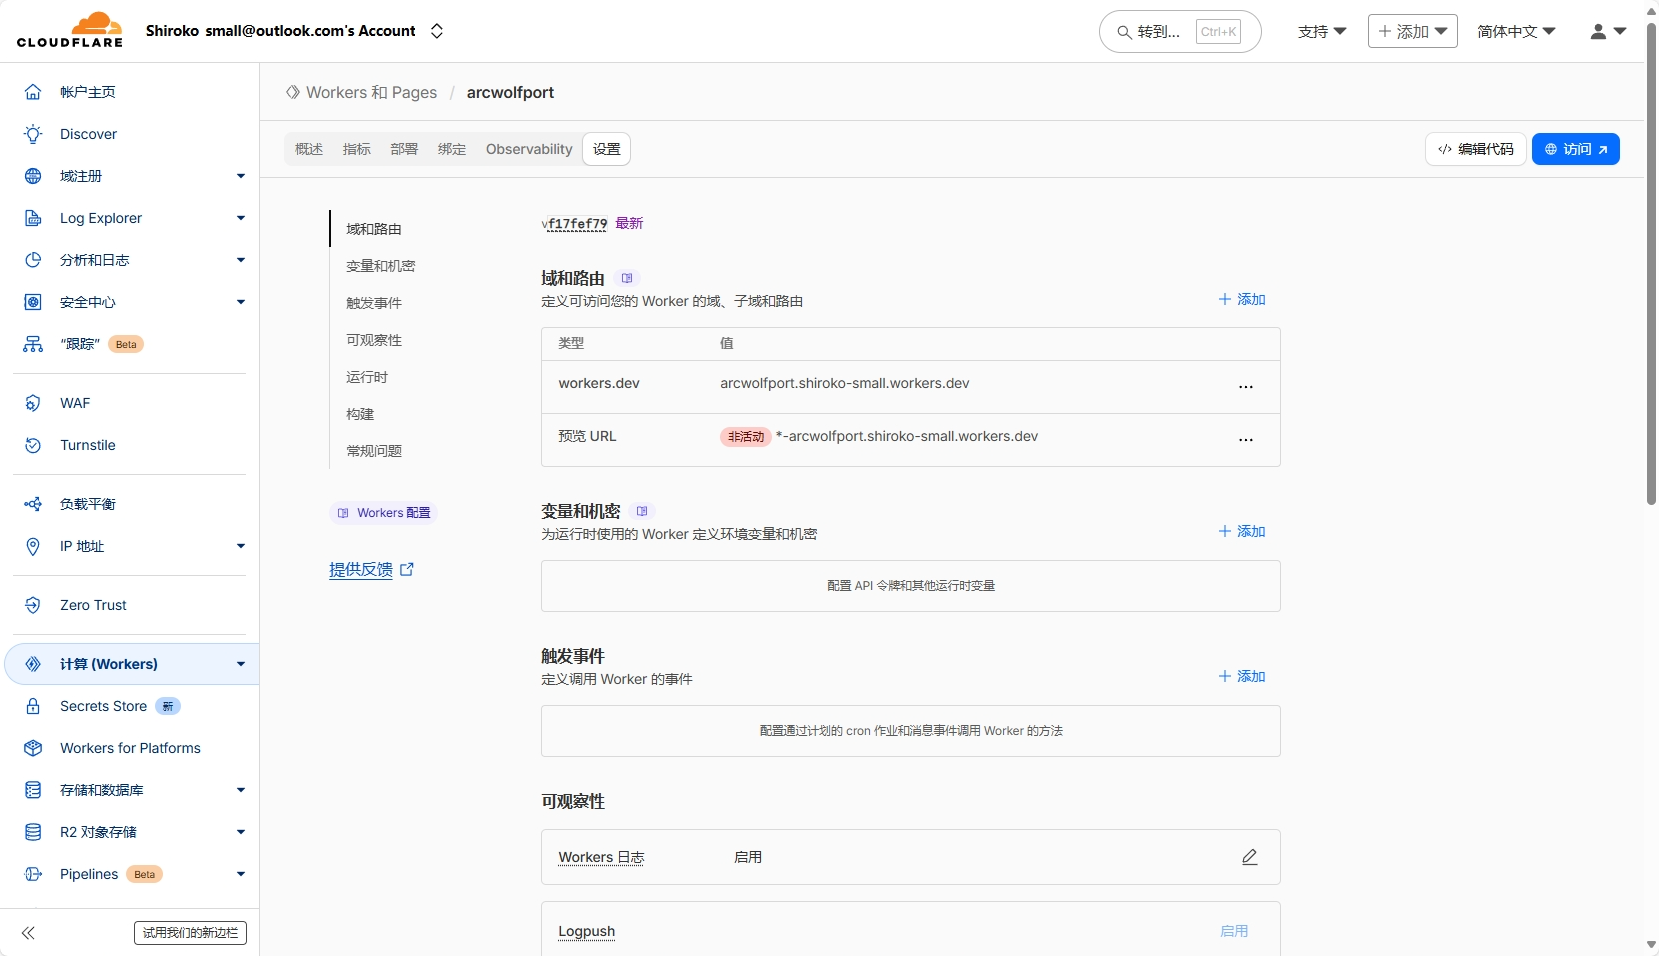Image resolution: width=1659 pixels, height=956 pixels.
Task: Click the WAF shield icon
Action: pos(33,403)
